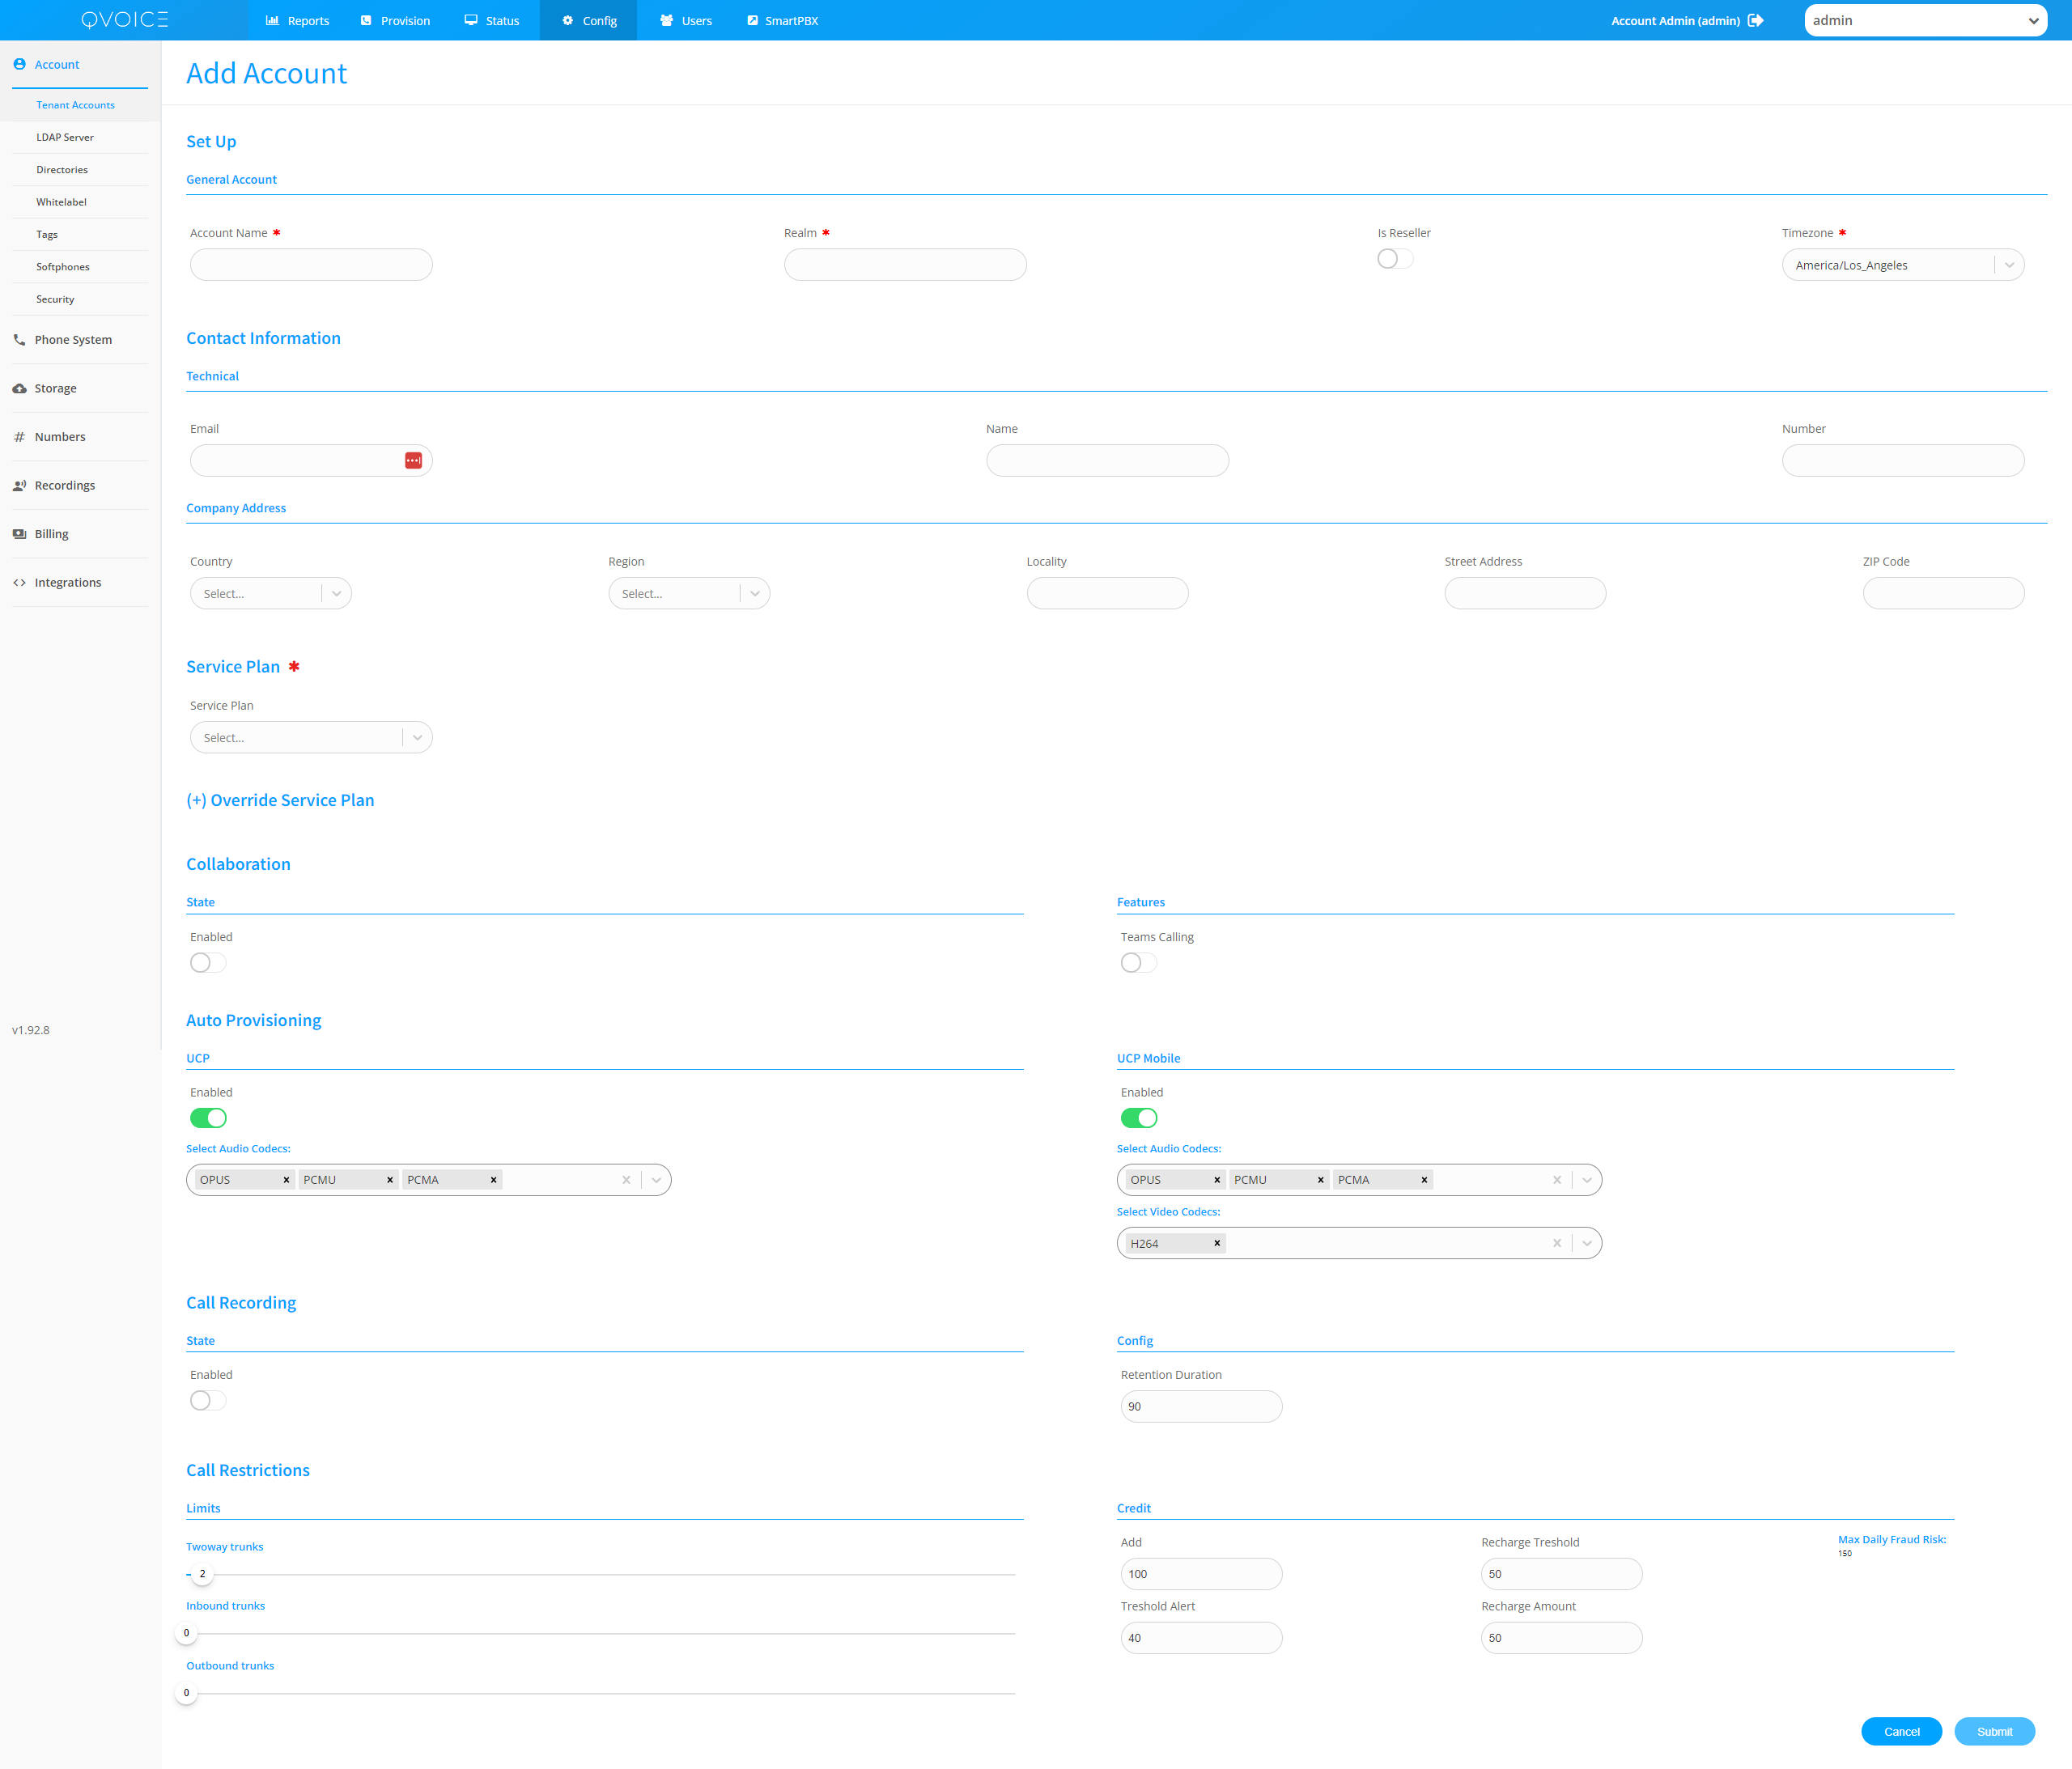The height and width of the screenshot is (1769, 2072).
Task: Click the Storage cloud icon in the sidebar
Action: 19,388
